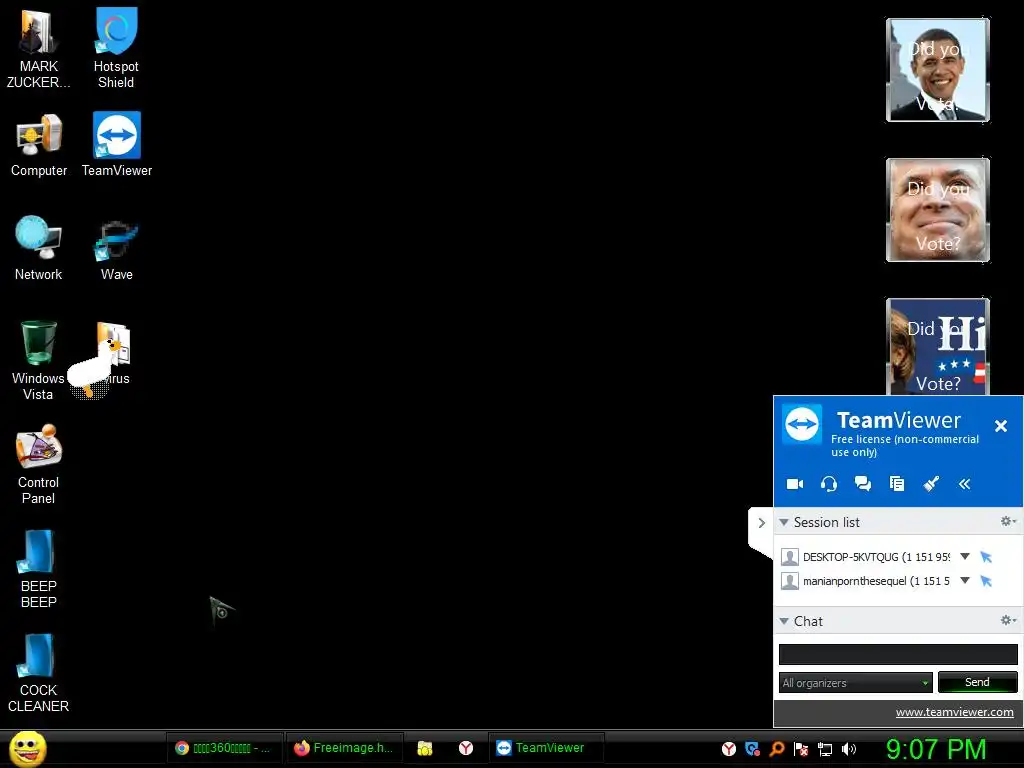Image resolution: width=1024 pixels, height=768 pixels.
Task: Open the Windows Vista recycle bin icon
Action: click(38, 359)
